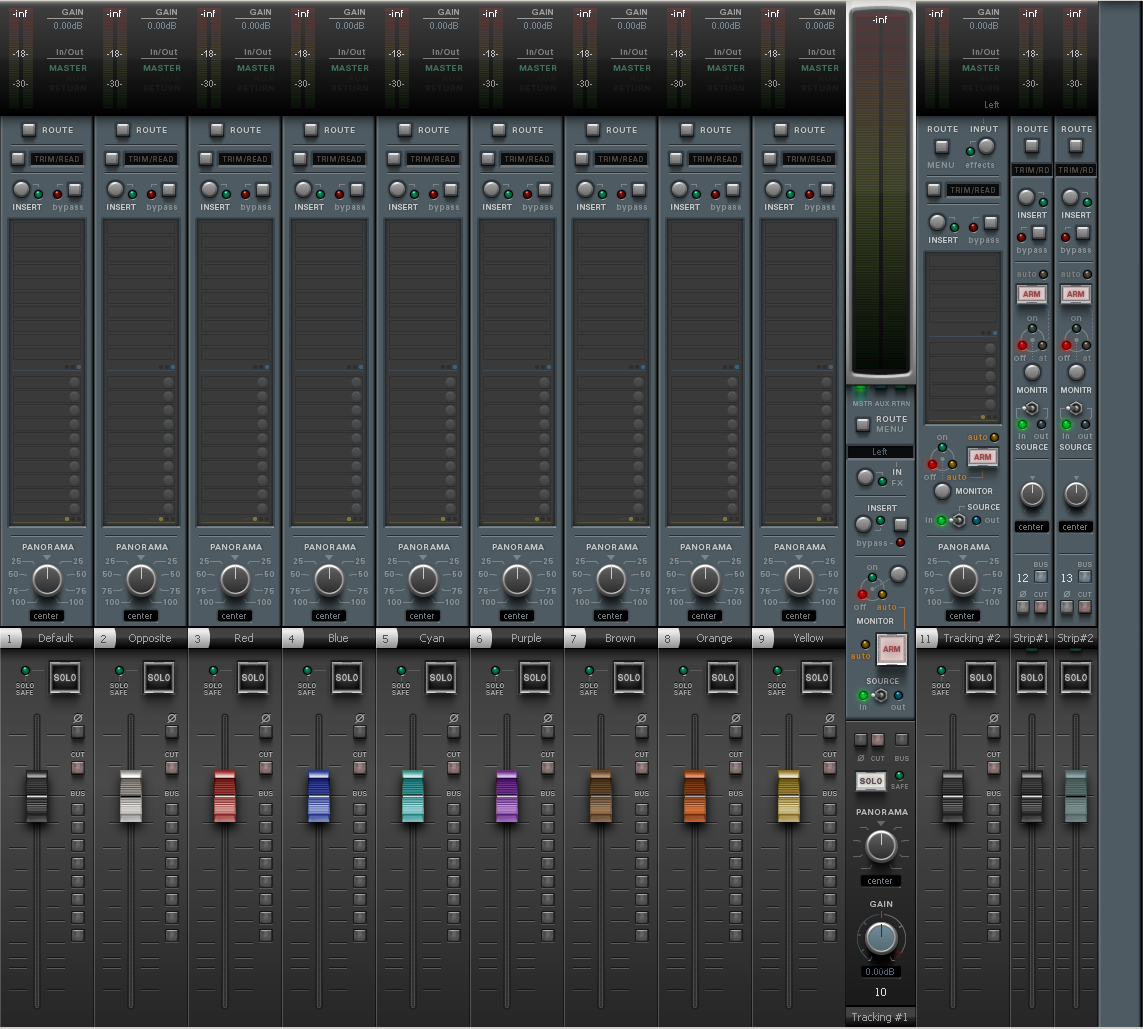
Task: Select the Tracking #2 strip name label
Action: click(x=971, y=638)
